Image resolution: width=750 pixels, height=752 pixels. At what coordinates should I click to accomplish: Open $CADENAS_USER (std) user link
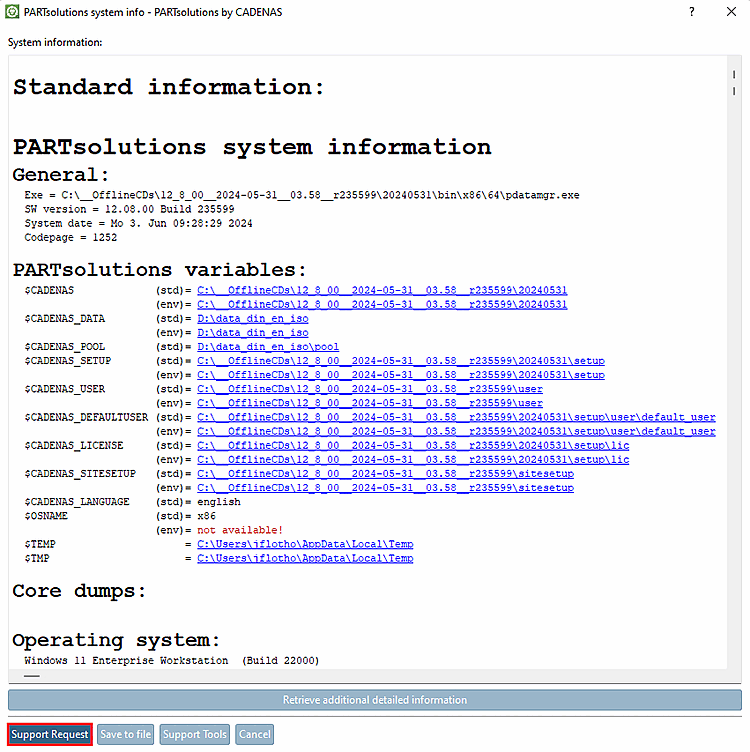click(370, 389)
